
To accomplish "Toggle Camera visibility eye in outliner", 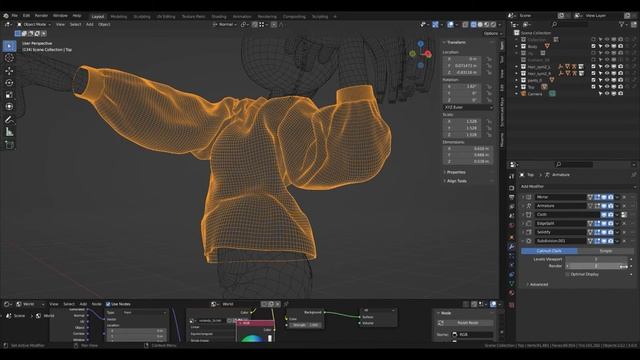I will click(607, 94).
